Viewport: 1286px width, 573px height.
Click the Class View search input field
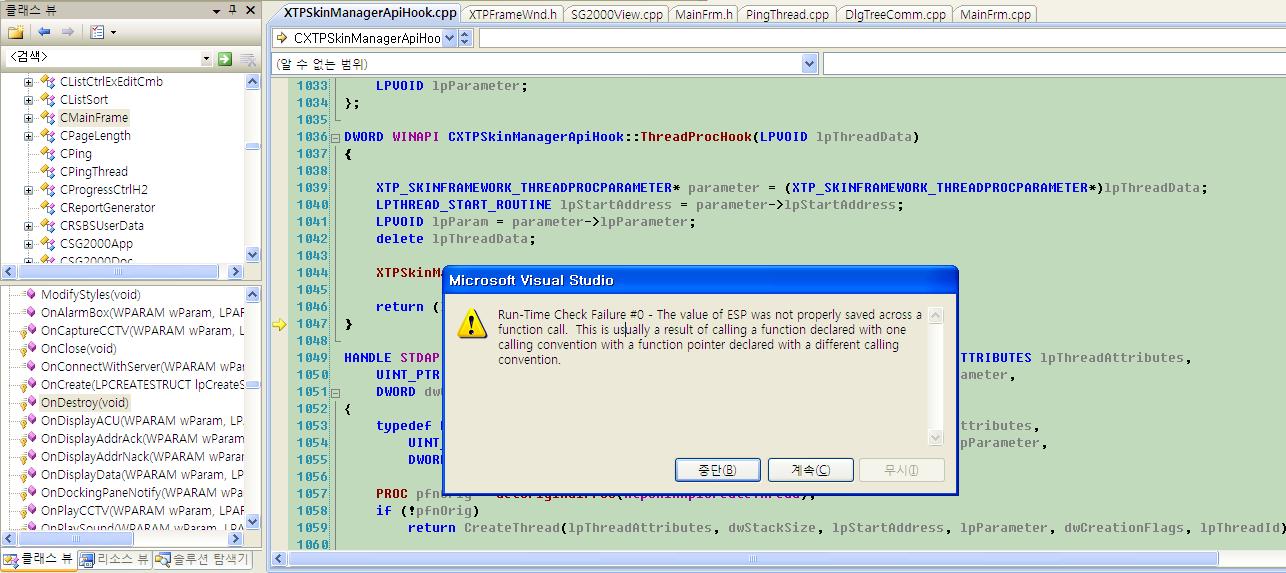point(100,59)
